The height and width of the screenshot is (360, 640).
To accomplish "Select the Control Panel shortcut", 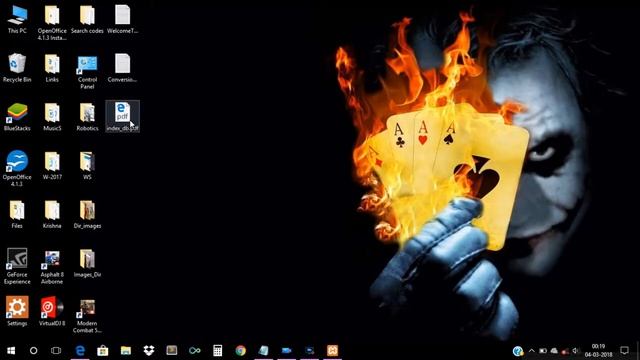I will click(x=87, y=72).
